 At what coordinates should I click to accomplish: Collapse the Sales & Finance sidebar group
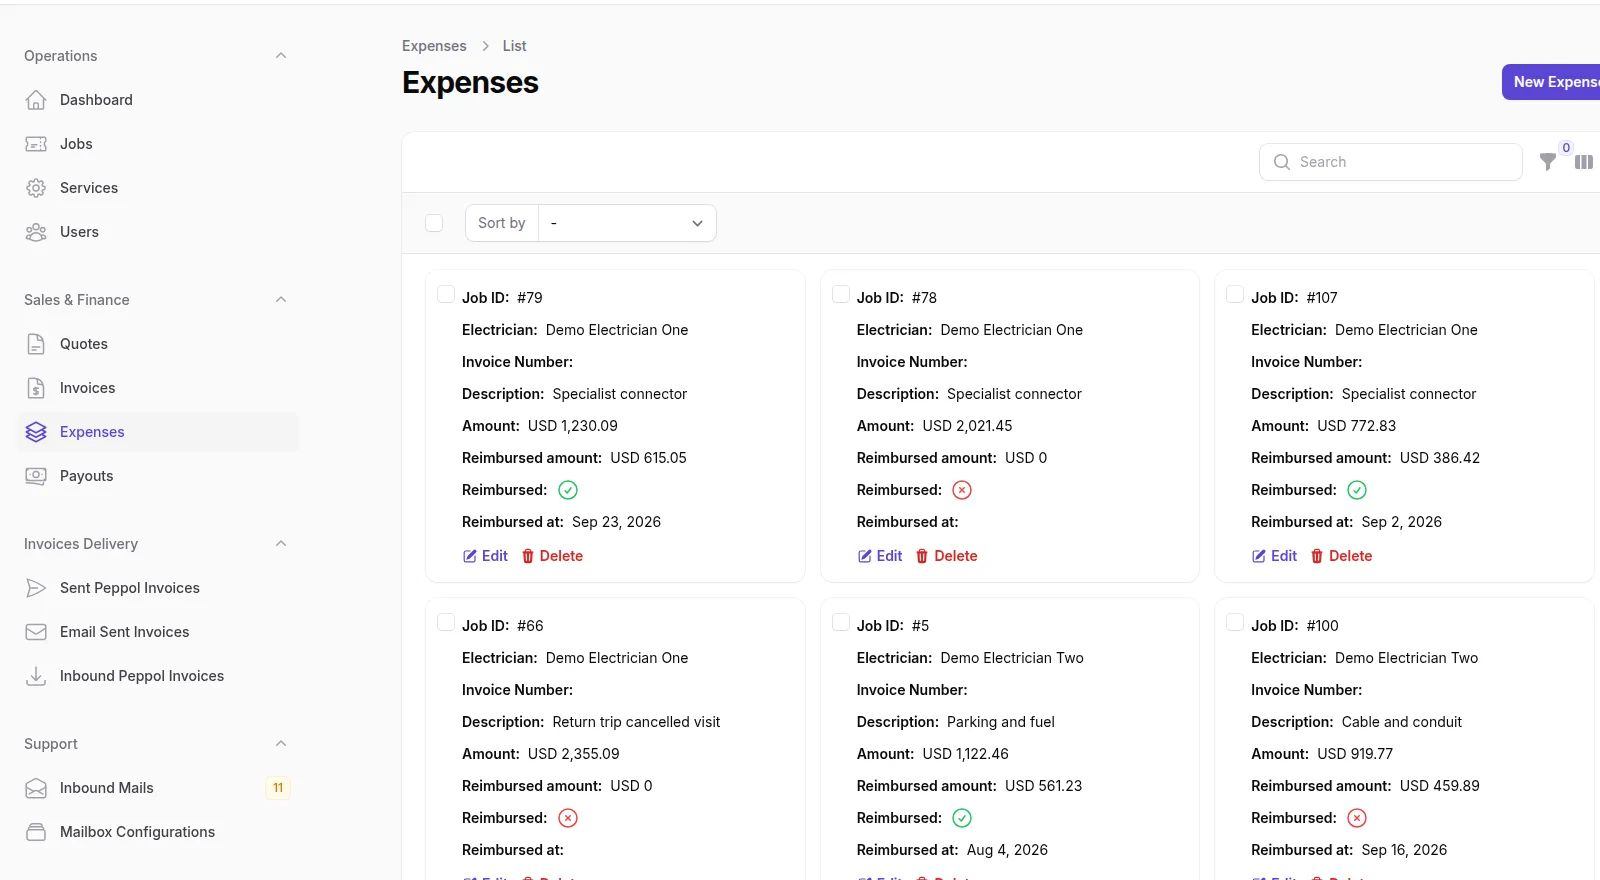(x=281, y=300)
